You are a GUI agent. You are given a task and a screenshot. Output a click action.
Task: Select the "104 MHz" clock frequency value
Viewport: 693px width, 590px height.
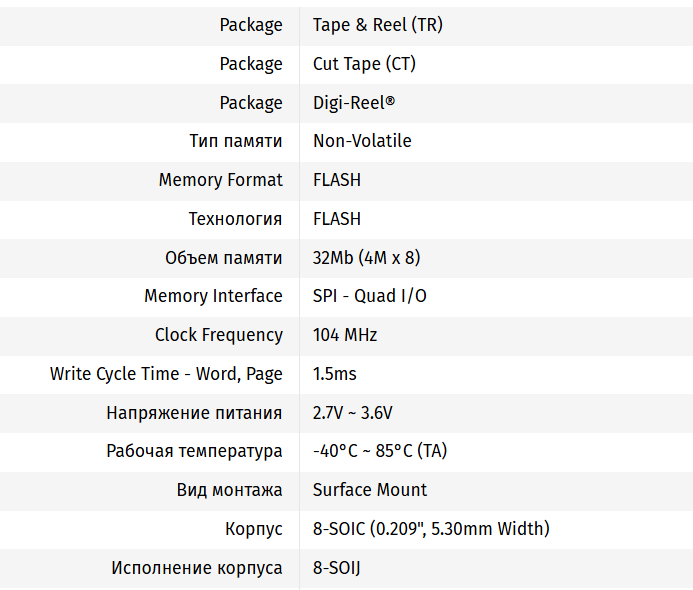[x=345, y=335]
